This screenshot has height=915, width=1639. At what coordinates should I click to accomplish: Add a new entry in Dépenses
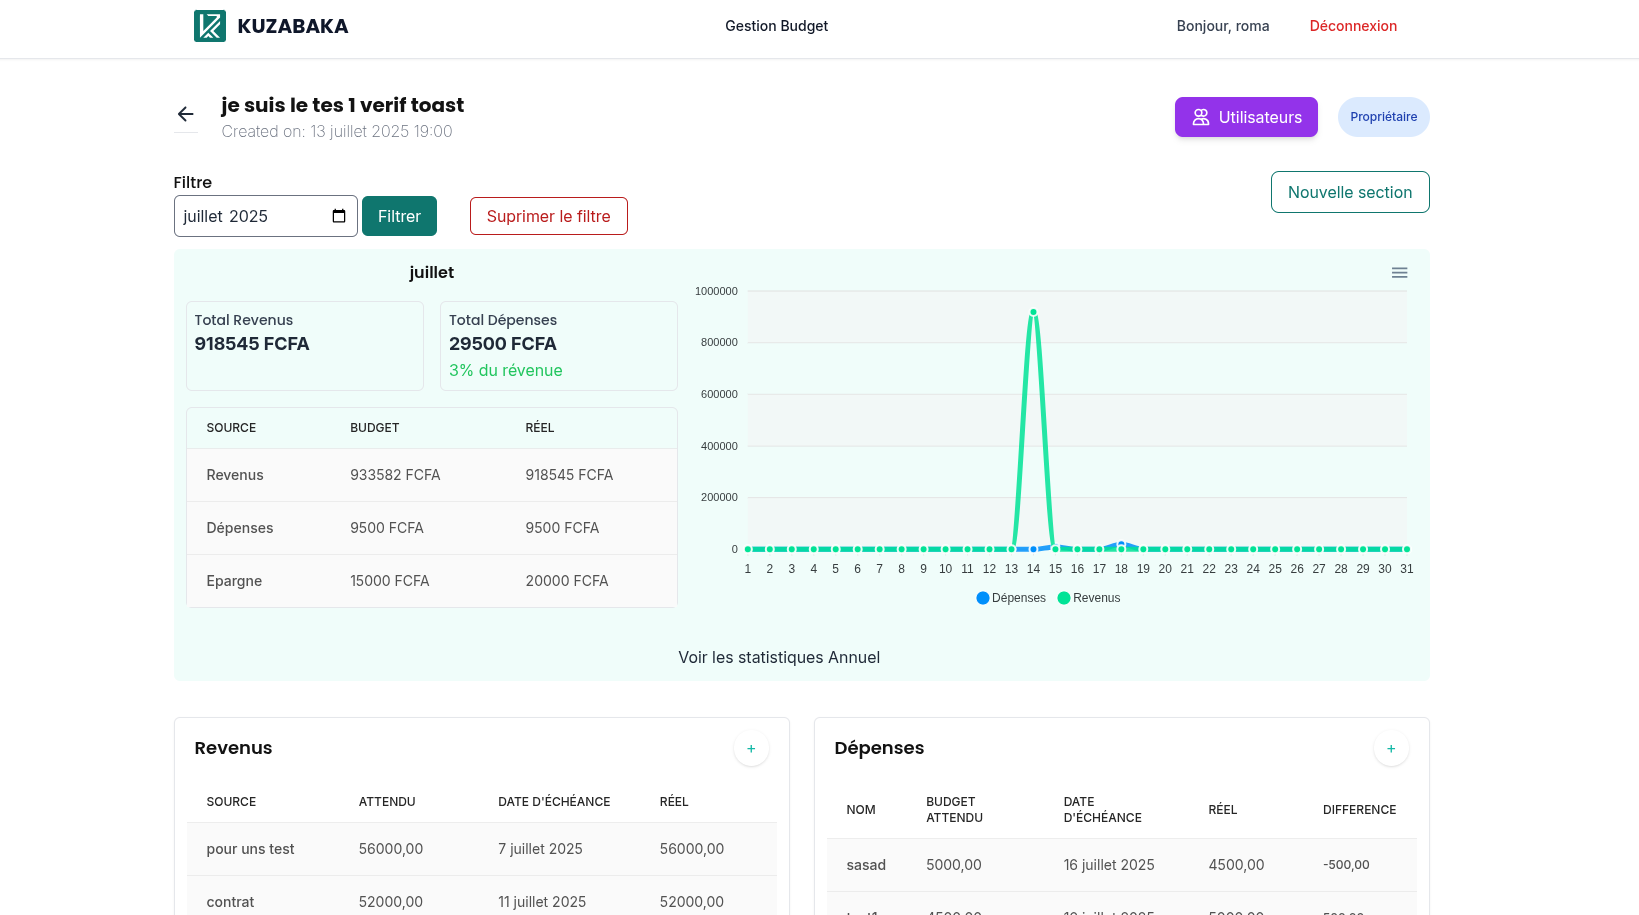coord(1390,749)
